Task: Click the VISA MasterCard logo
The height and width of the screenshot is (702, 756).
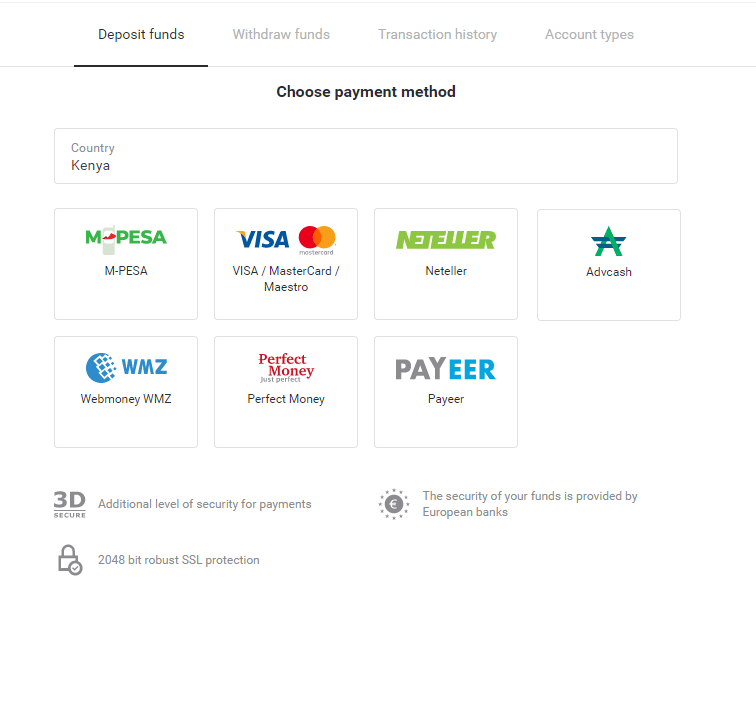Action: (x=286, y=239)
